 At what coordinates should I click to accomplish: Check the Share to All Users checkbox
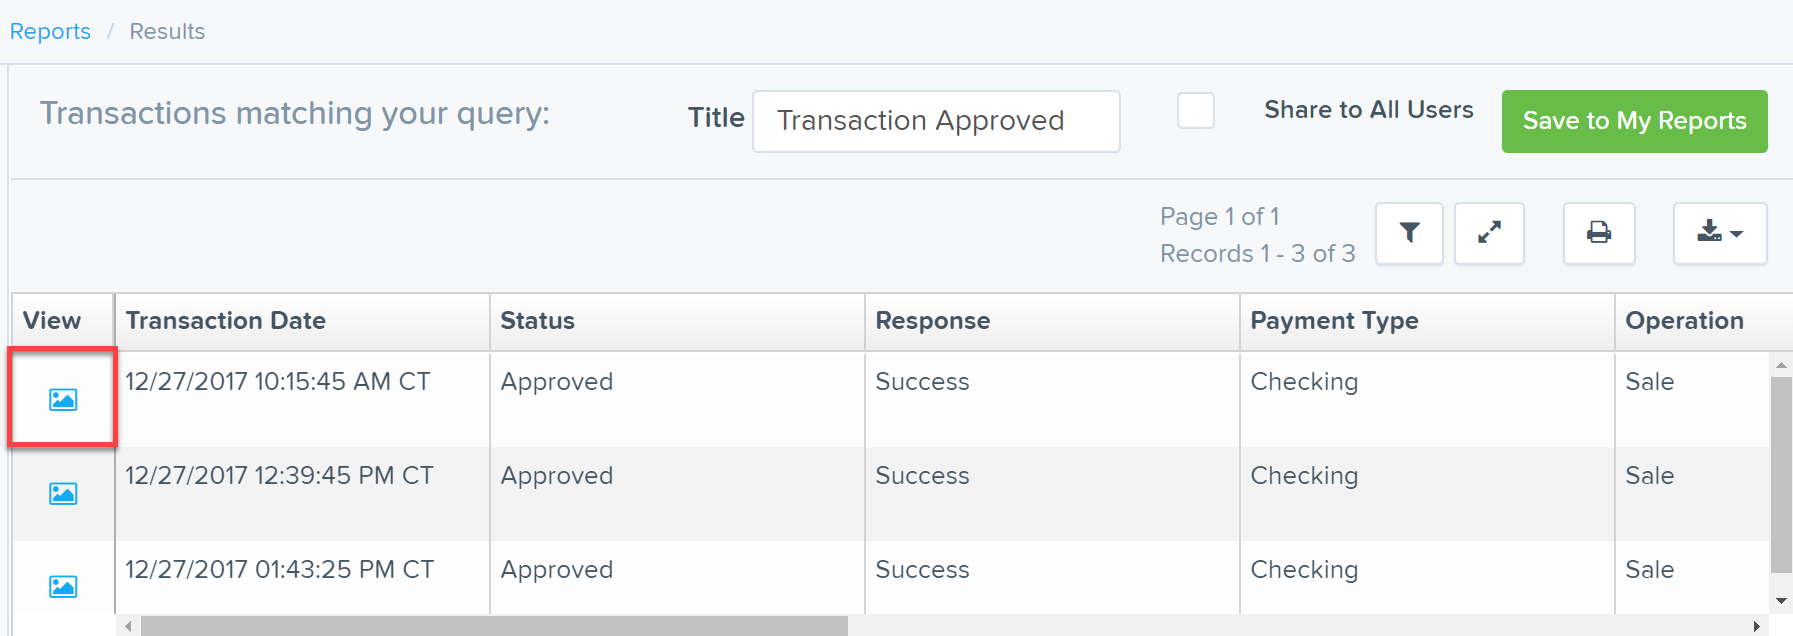[1195, 111]
